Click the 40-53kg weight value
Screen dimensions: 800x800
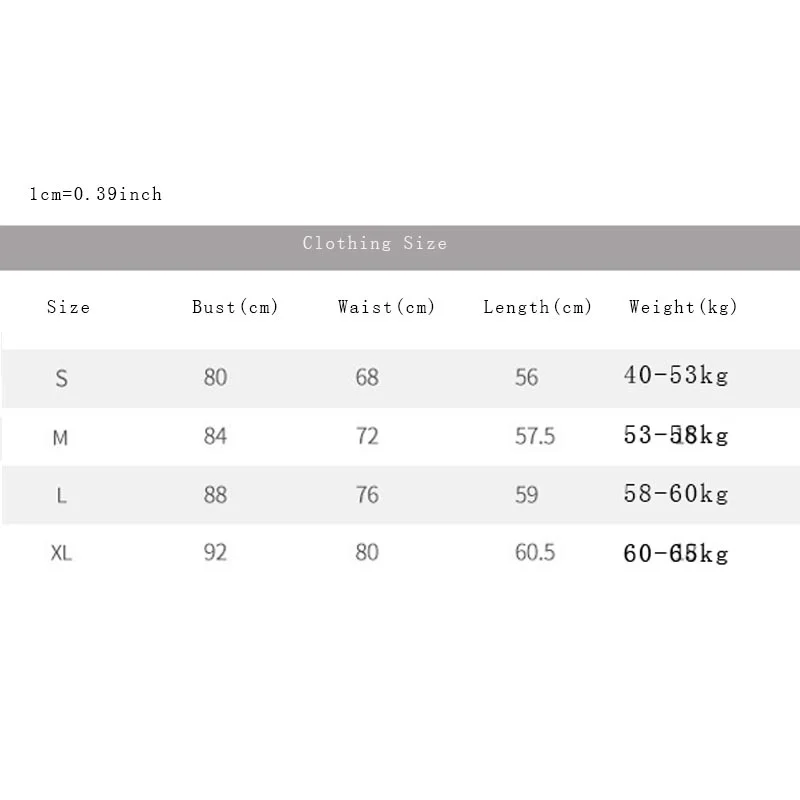click(676, 375)
